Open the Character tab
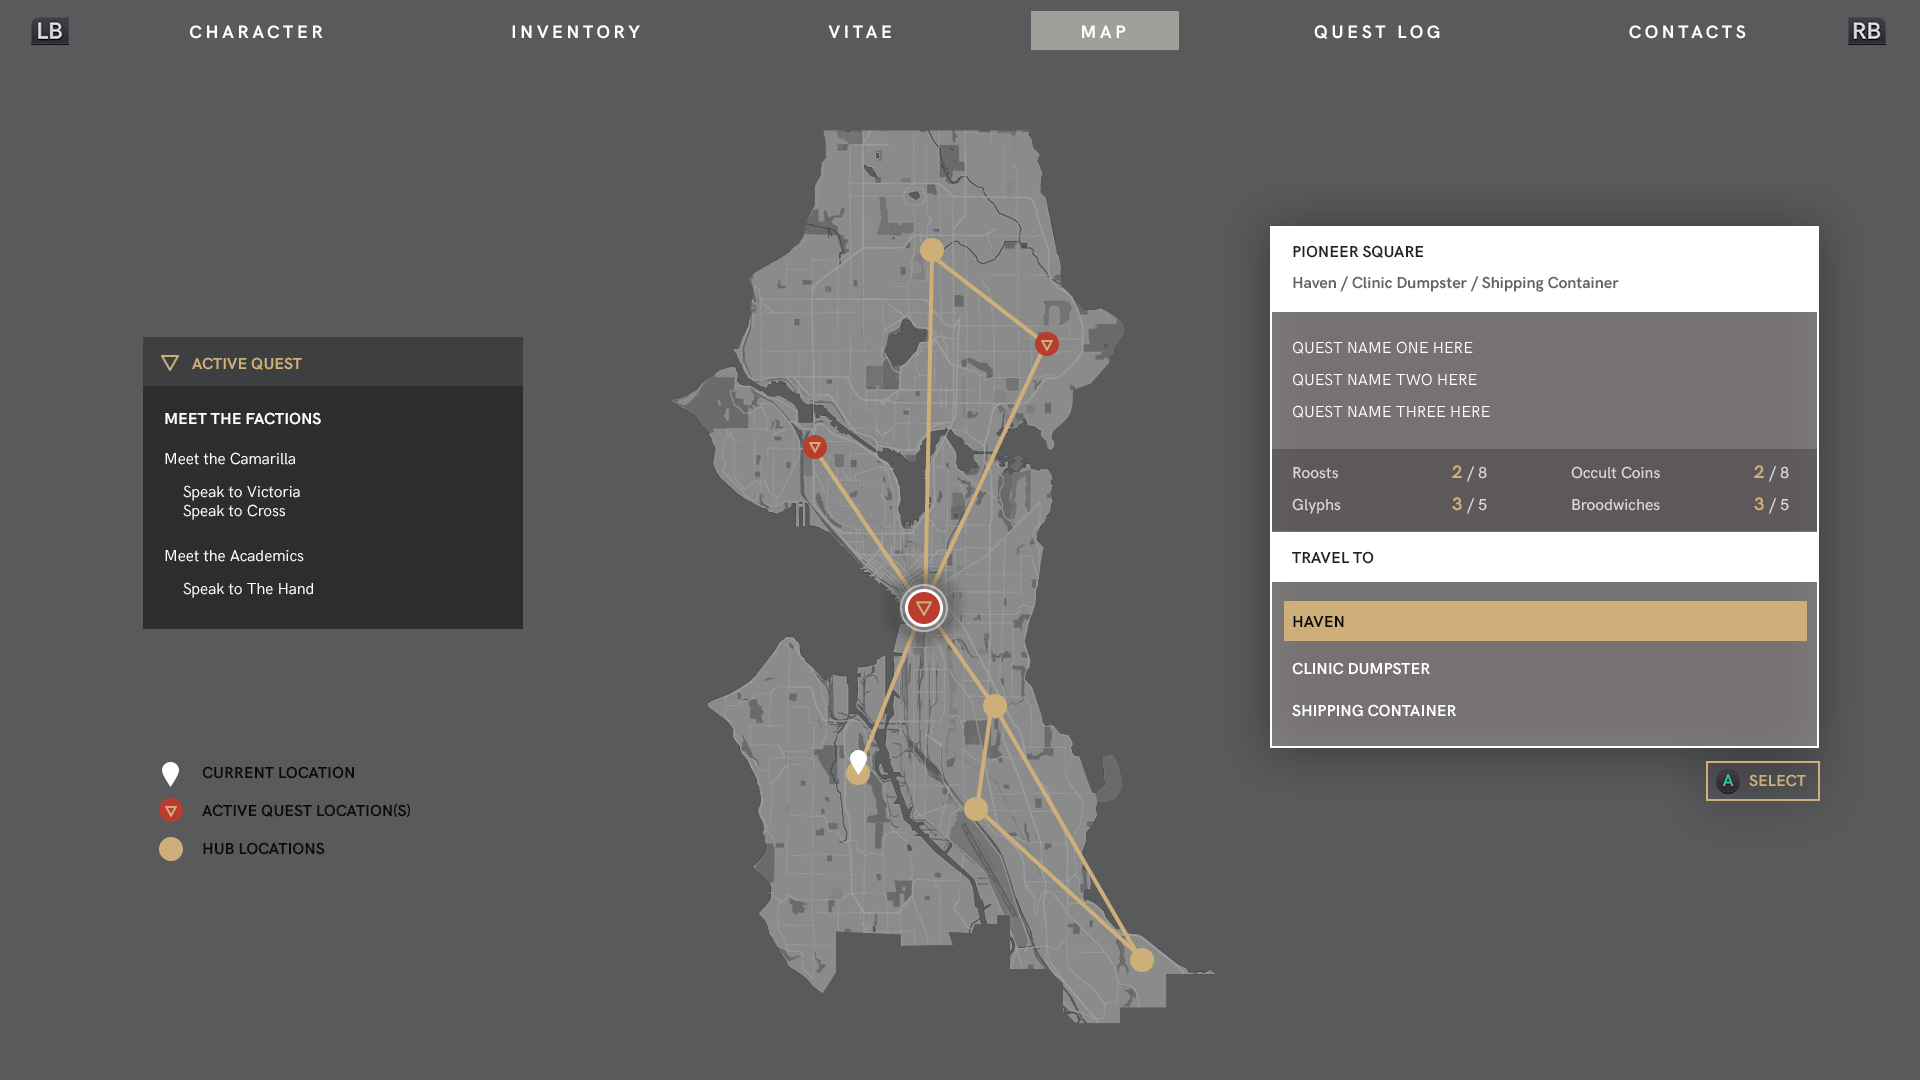Image resolution: width=1920 pixels, height=1080 pixels. point(257,32)
